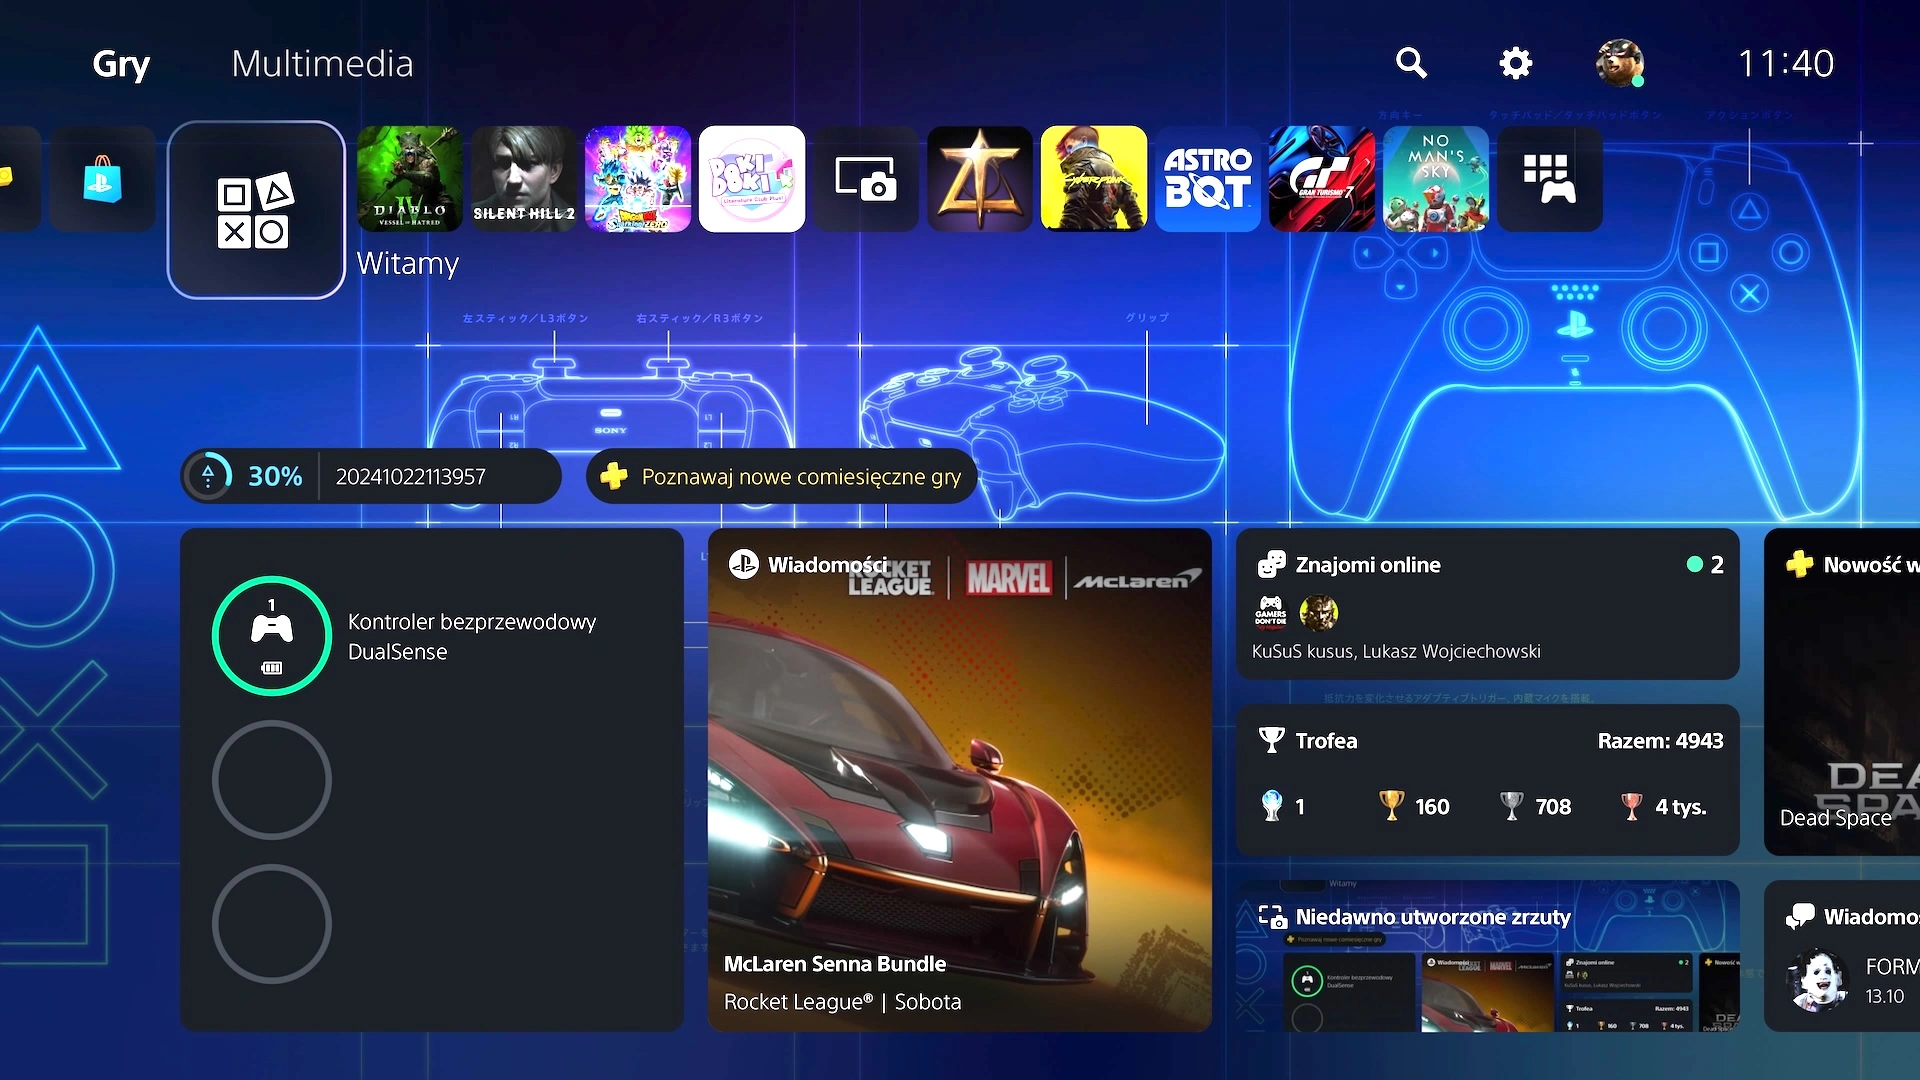Launch the Silent Hill 2 game tile

pyautogui.click(x=524, y=179)
